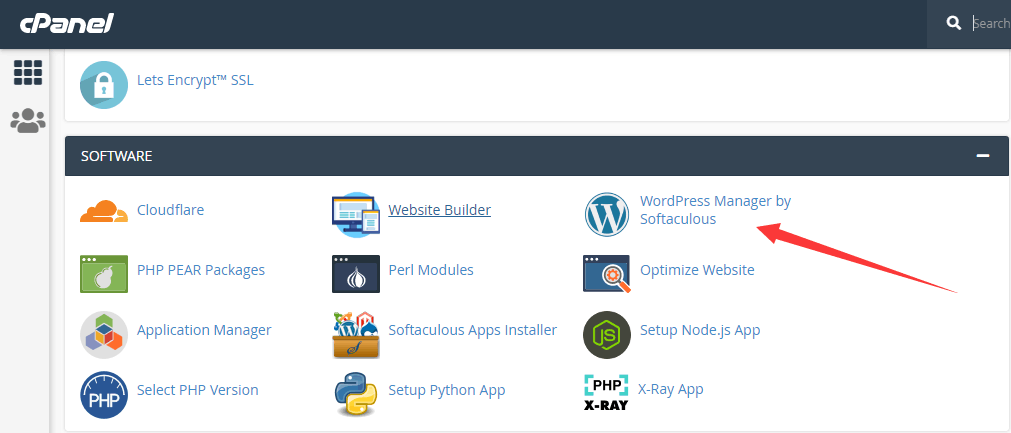Open the Setup Node.js App link

(700, 330)
